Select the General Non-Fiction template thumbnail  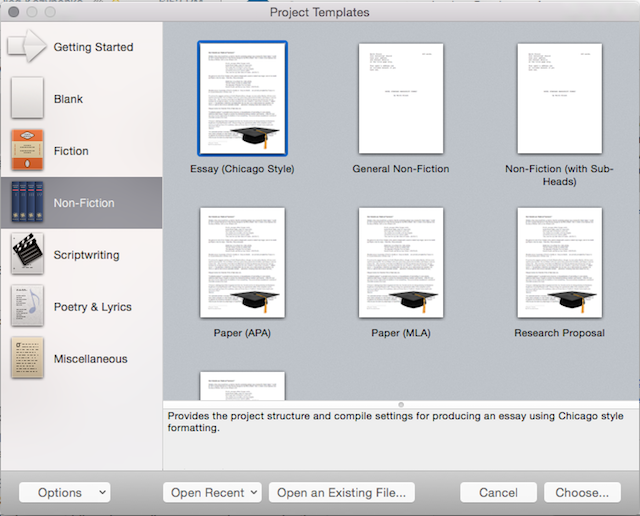point(401,98)
